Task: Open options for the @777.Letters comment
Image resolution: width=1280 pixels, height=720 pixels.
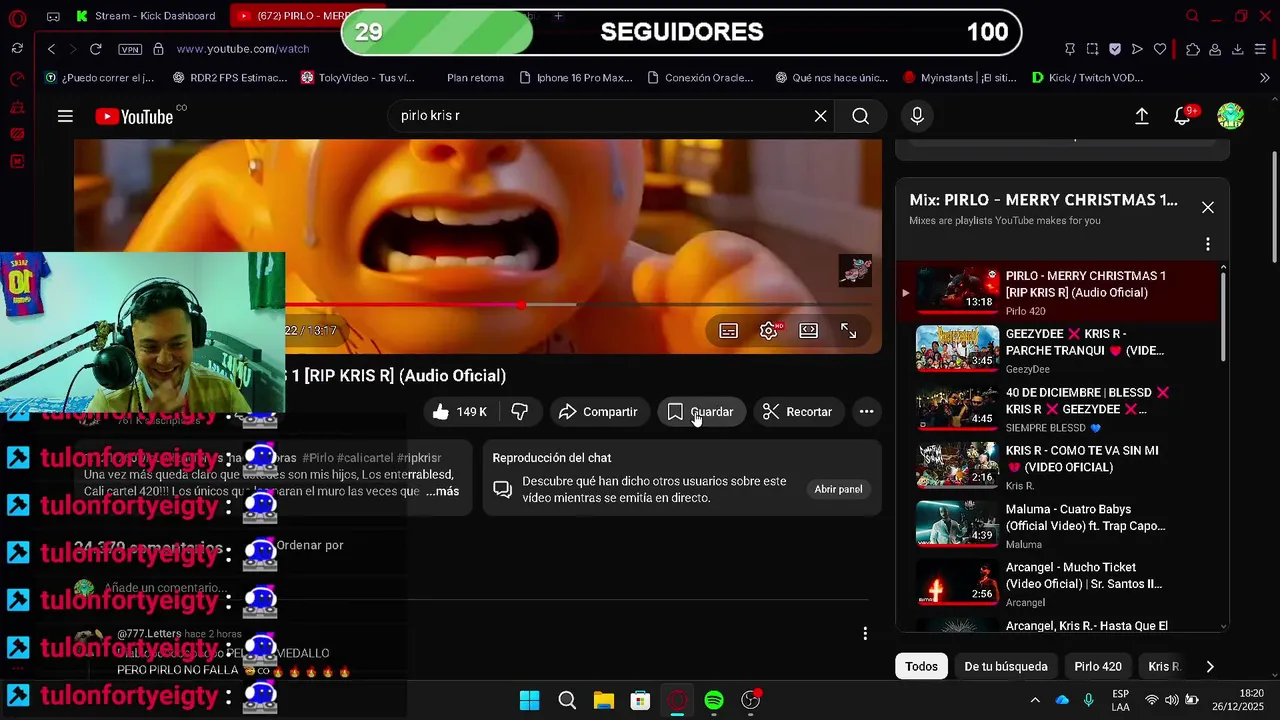Action: [865, 633]
